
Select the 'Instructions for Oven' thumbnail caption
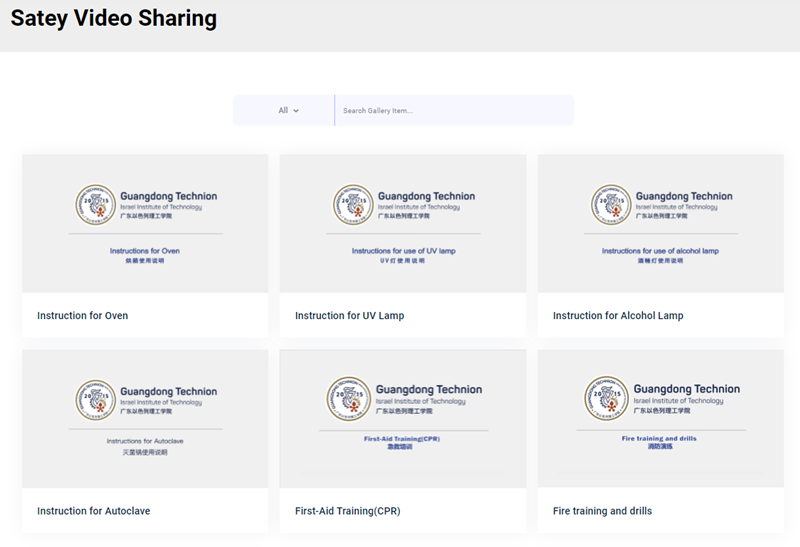click(145, 251)
